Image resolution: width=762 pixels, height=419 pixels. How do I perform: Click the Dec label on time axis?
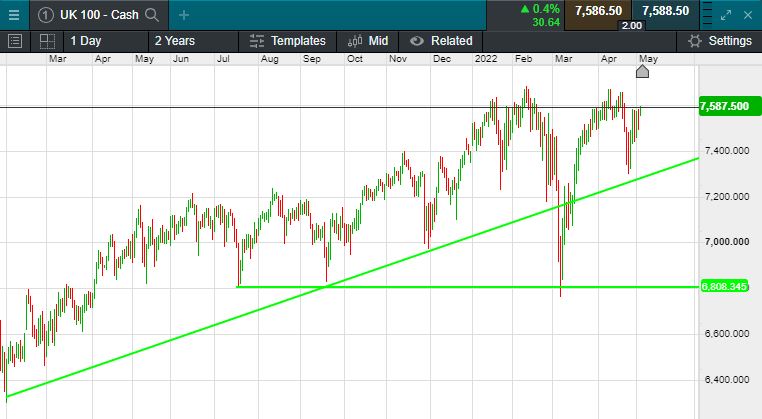pos(442,59)
